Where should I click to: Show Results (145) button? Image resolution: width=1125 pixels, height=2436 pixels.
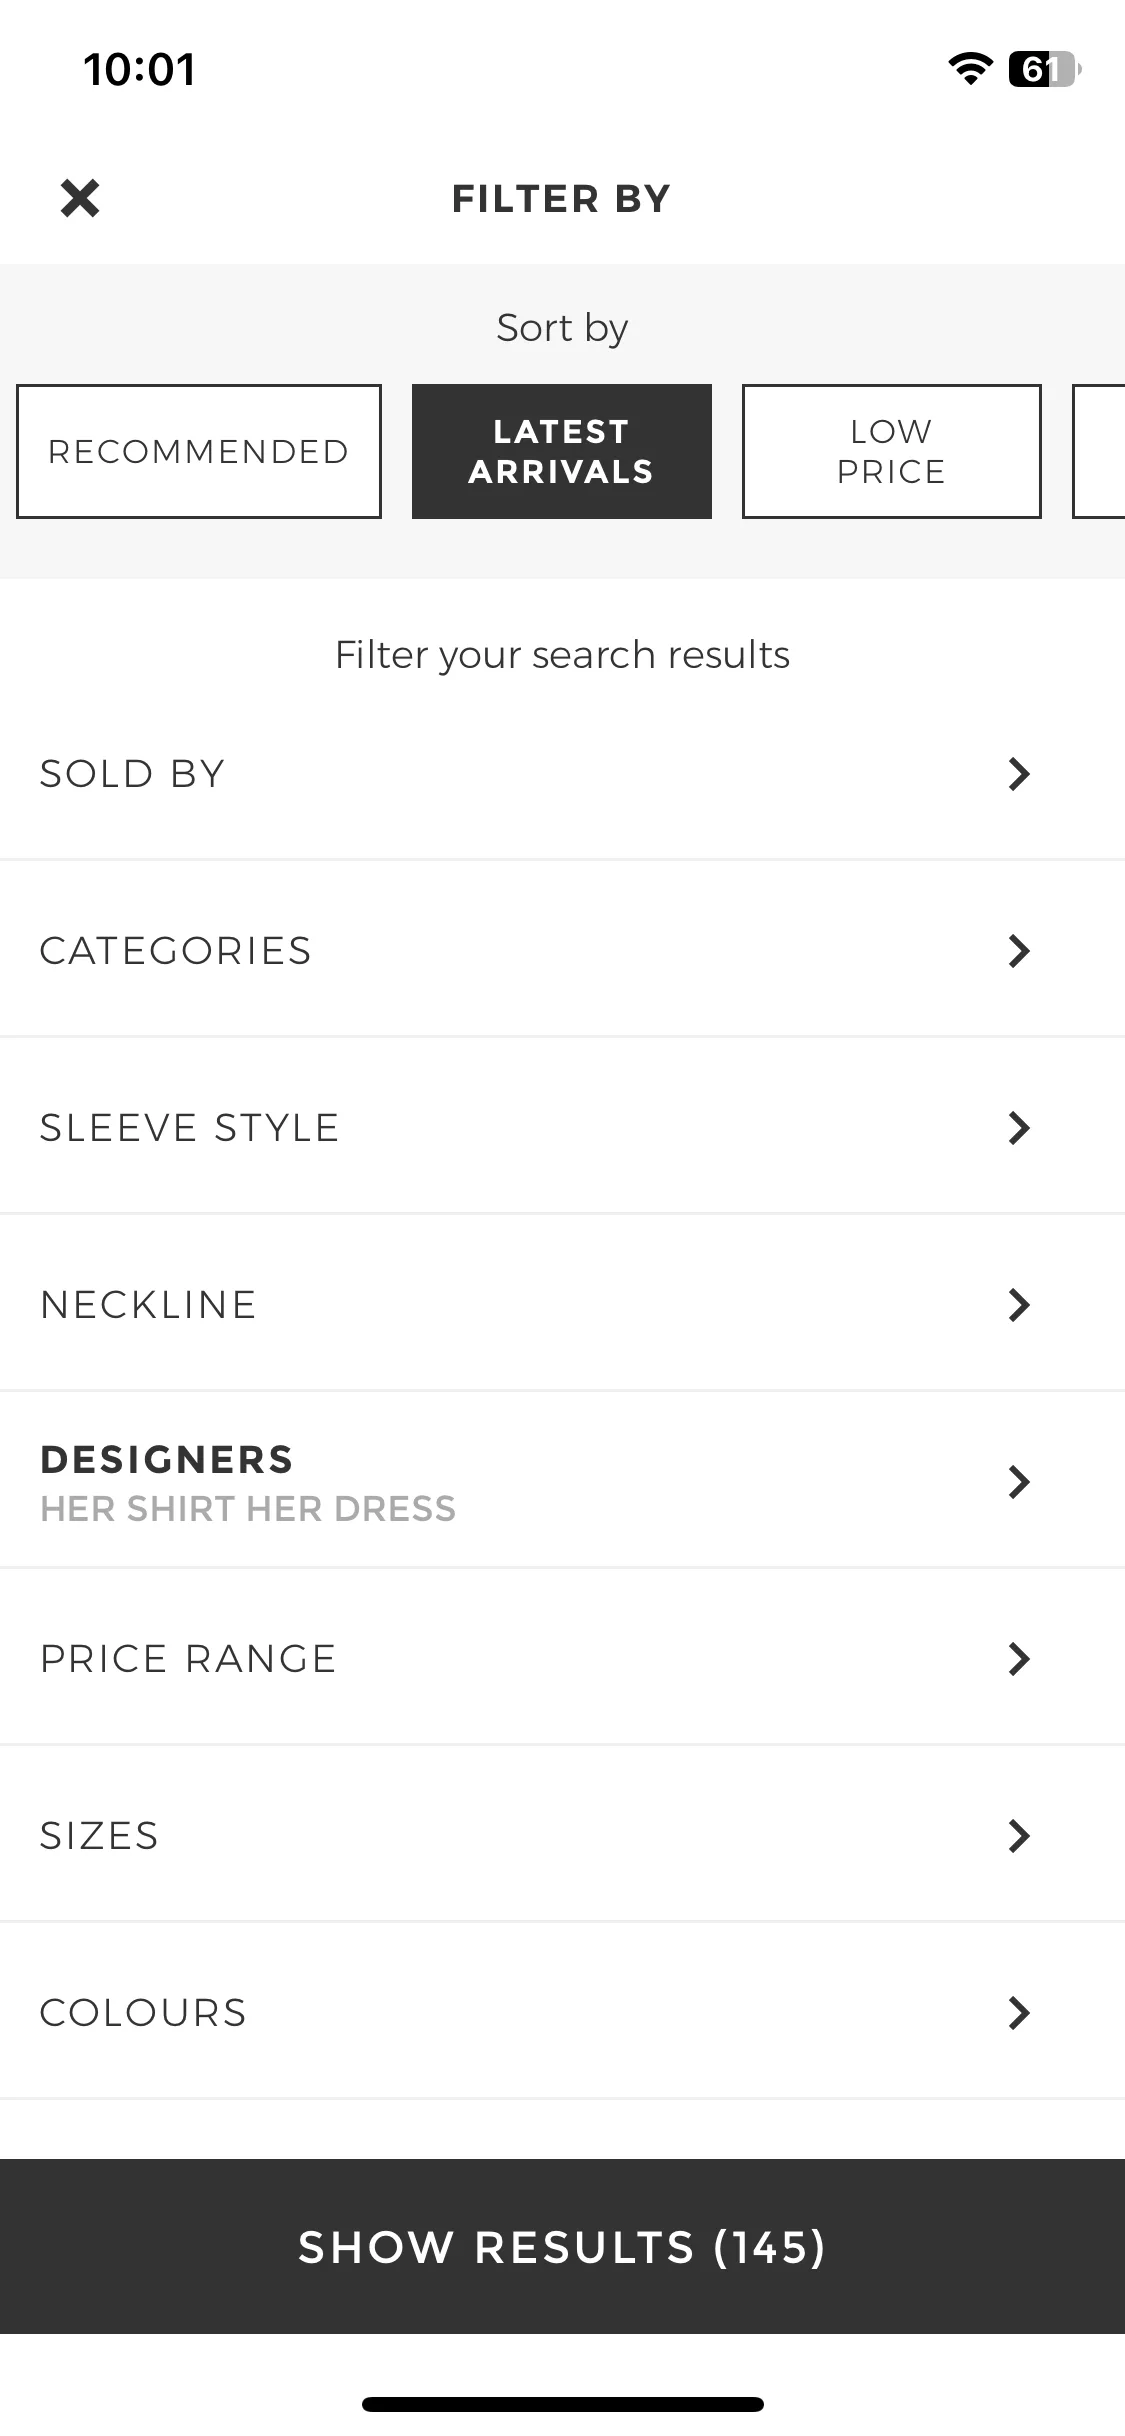(562, 2246)
